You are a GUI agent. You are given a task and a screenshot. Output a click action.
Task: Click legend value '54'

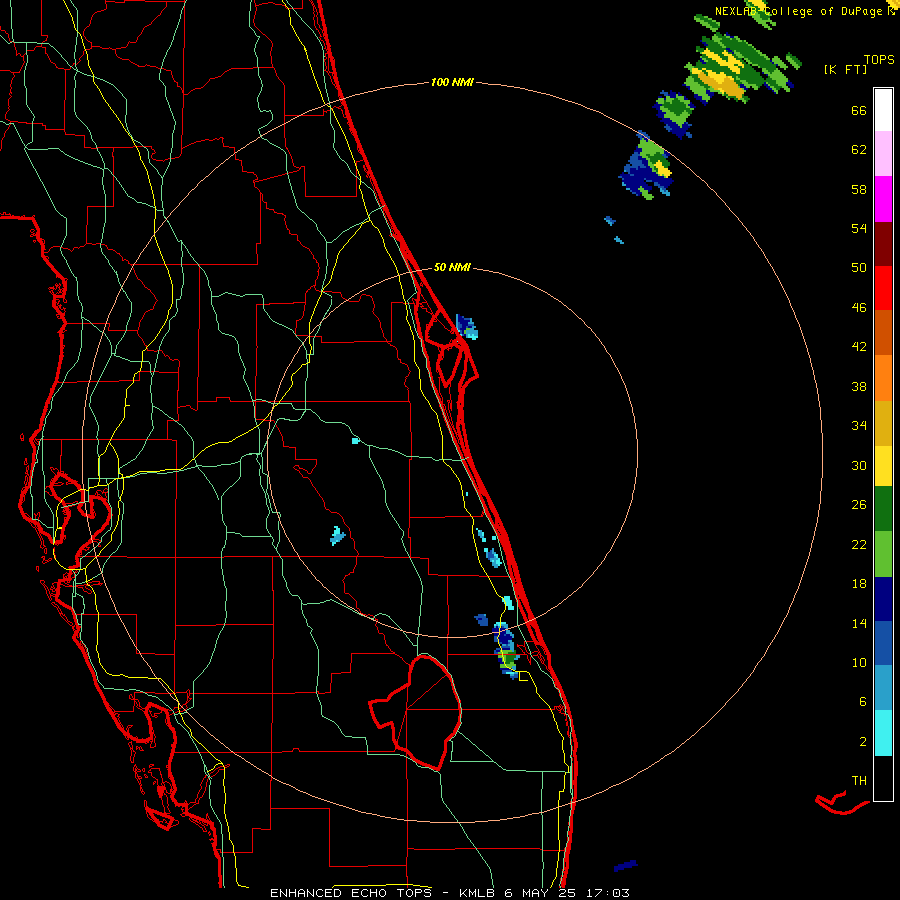[x=859, y=228]
